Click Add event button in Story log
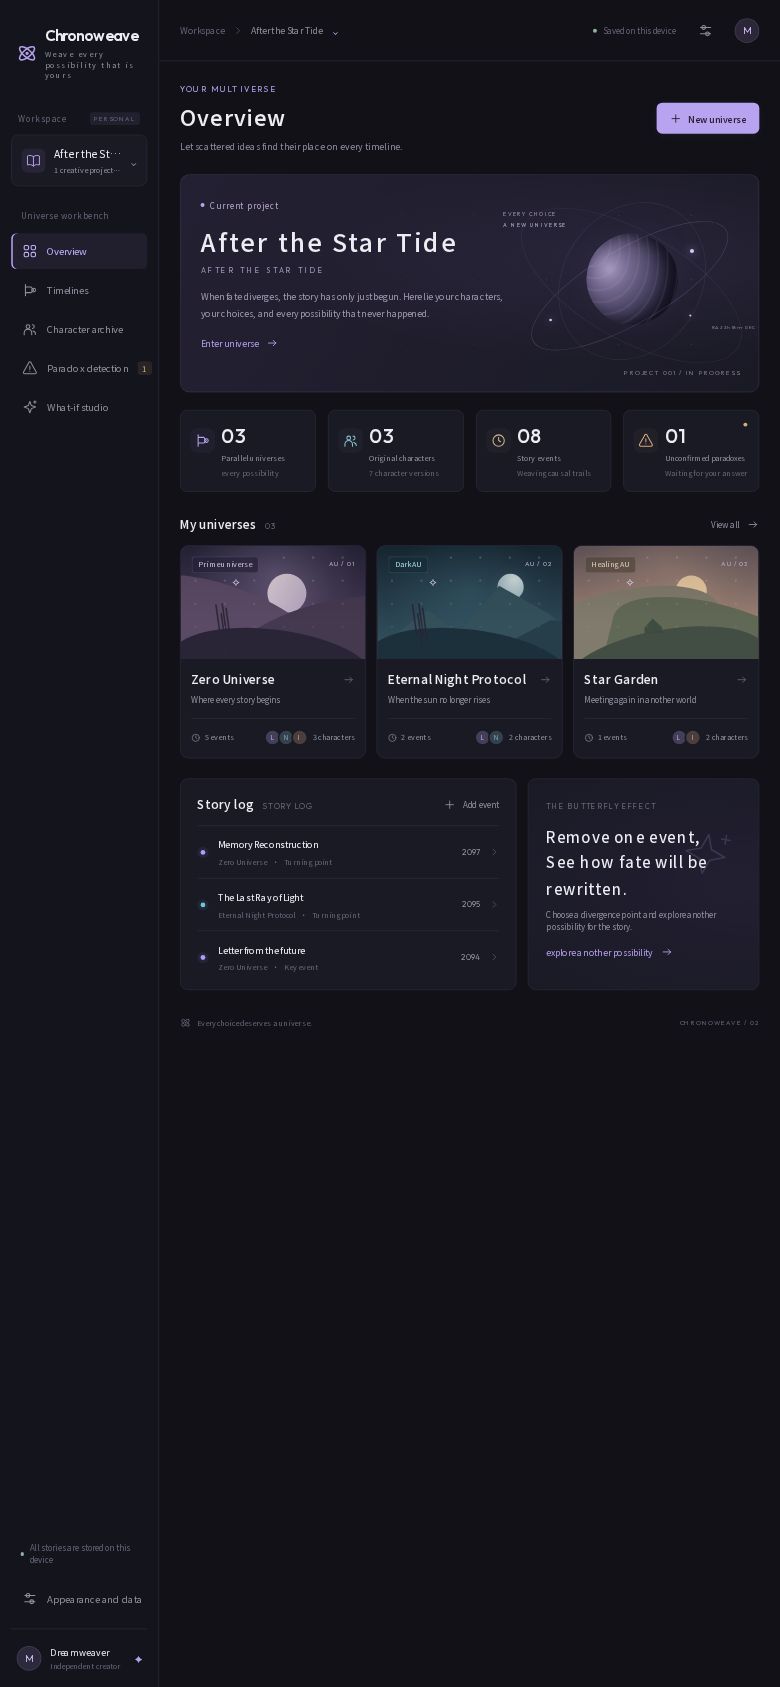The height and width of the screenshot is (1687, 780). (472, 805)
